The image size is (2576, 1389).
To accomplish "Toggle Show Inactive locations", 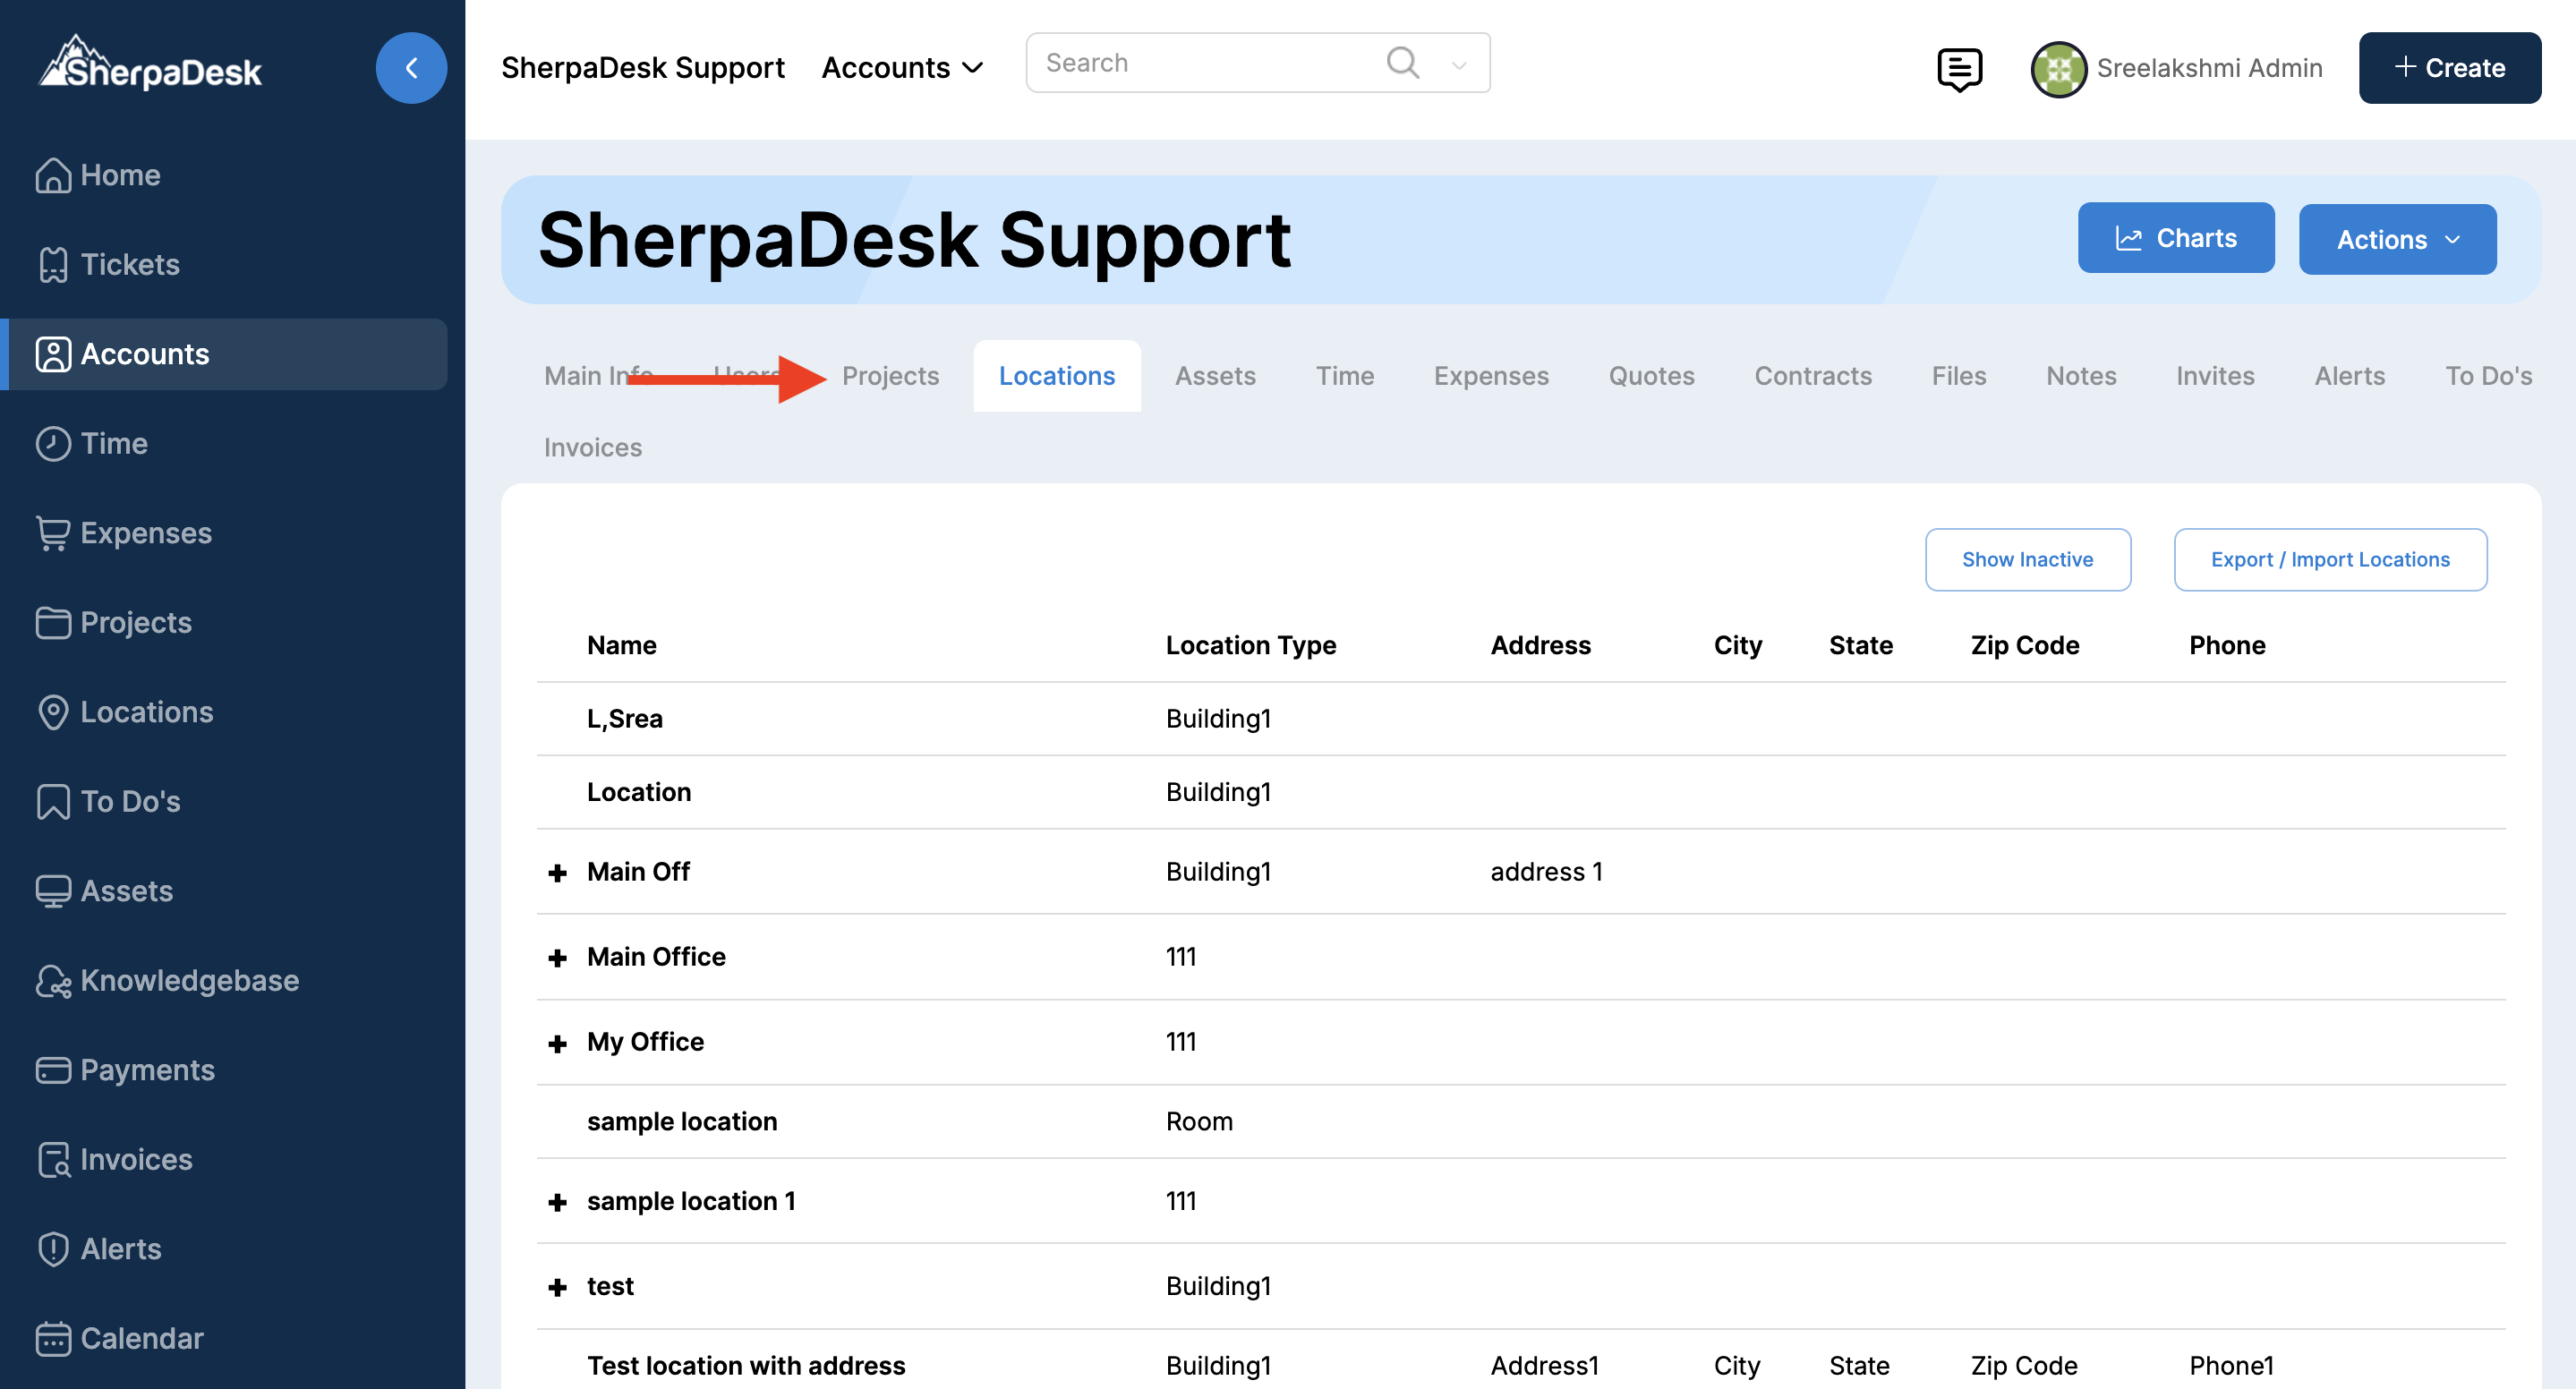I will 2027,559.
